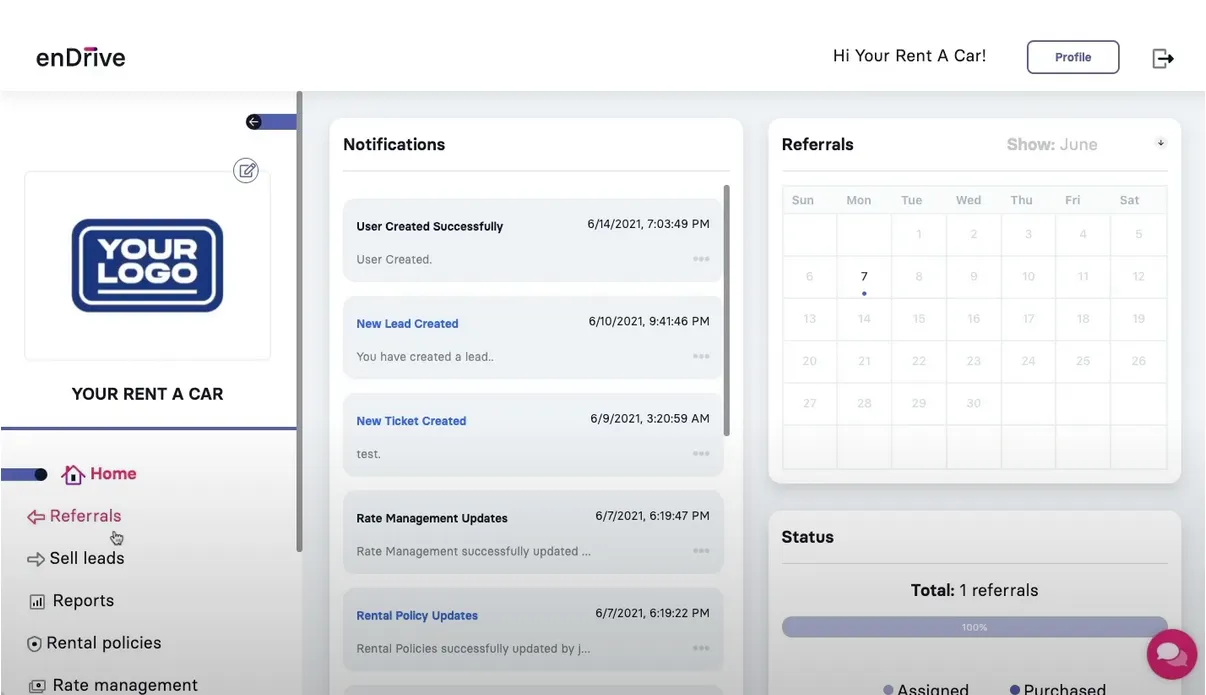Click the Purchased legend dot

1015,690
